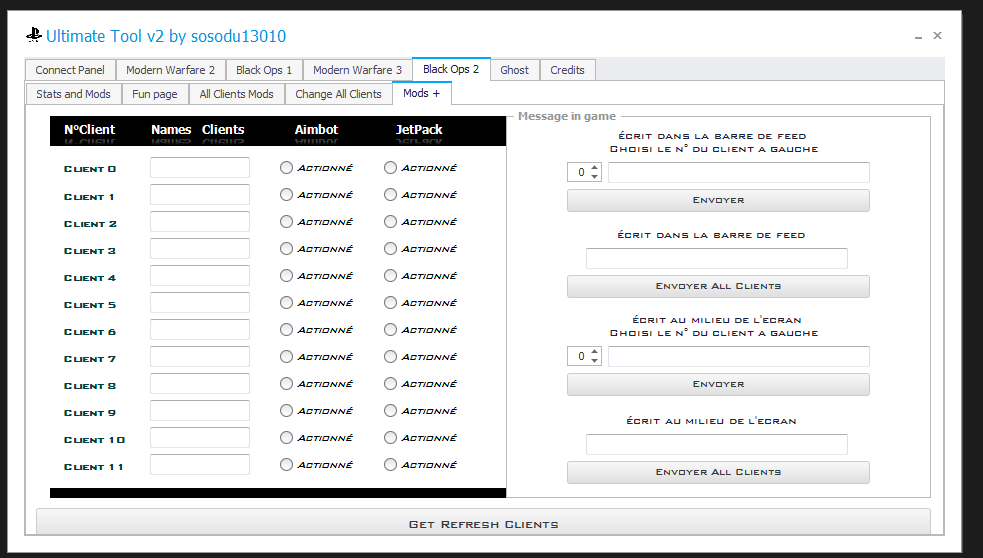
Task: Click Envoyer button under middle-screen message
Action: click(718, 384)
